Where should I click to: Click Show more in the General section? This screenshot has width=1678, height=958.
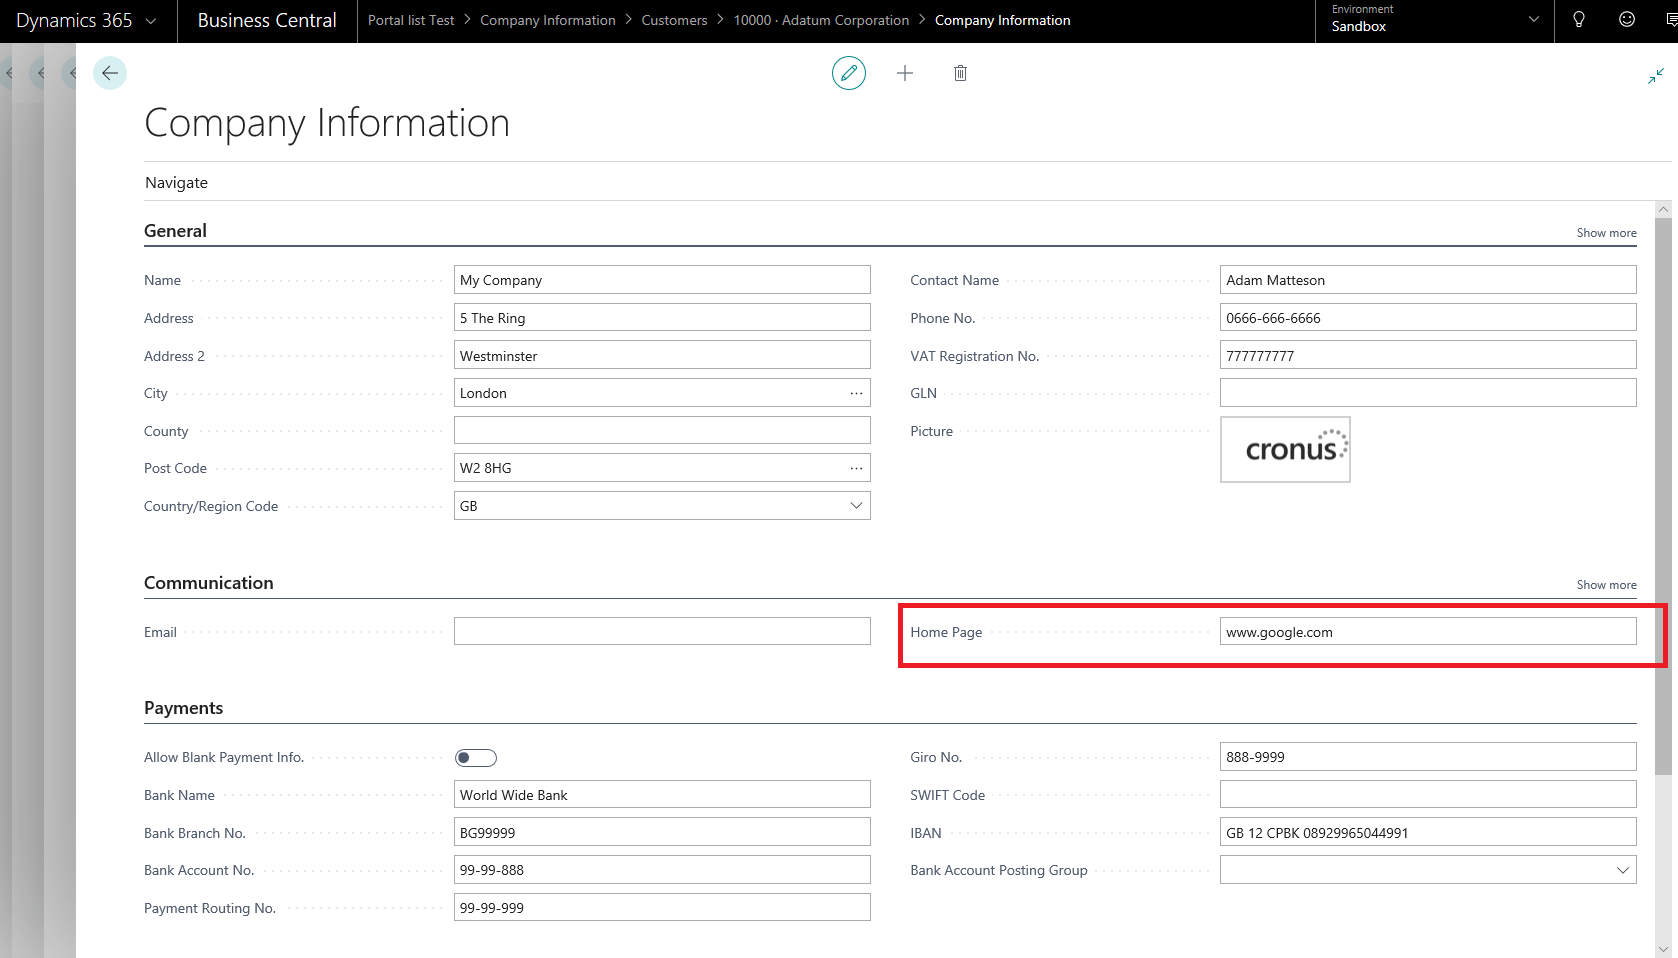pos(1606,232)
